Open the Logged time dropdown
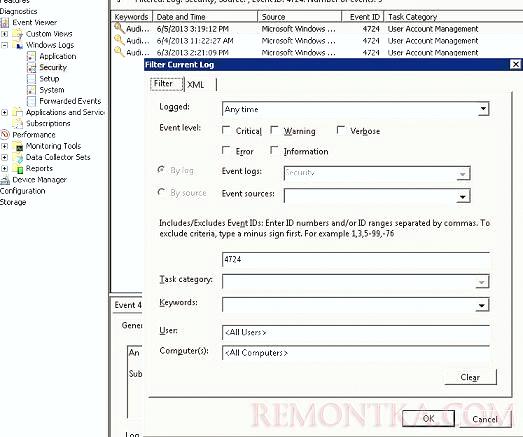The height and width of the screenshot is (437, 523). (x=483, y=109)
